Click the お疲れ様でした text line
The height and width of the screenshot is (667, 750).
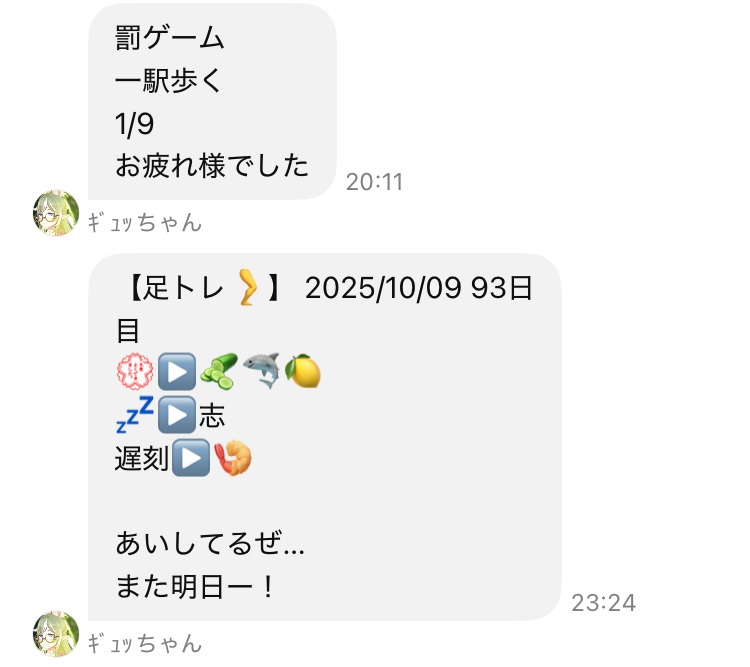point(212,165)
